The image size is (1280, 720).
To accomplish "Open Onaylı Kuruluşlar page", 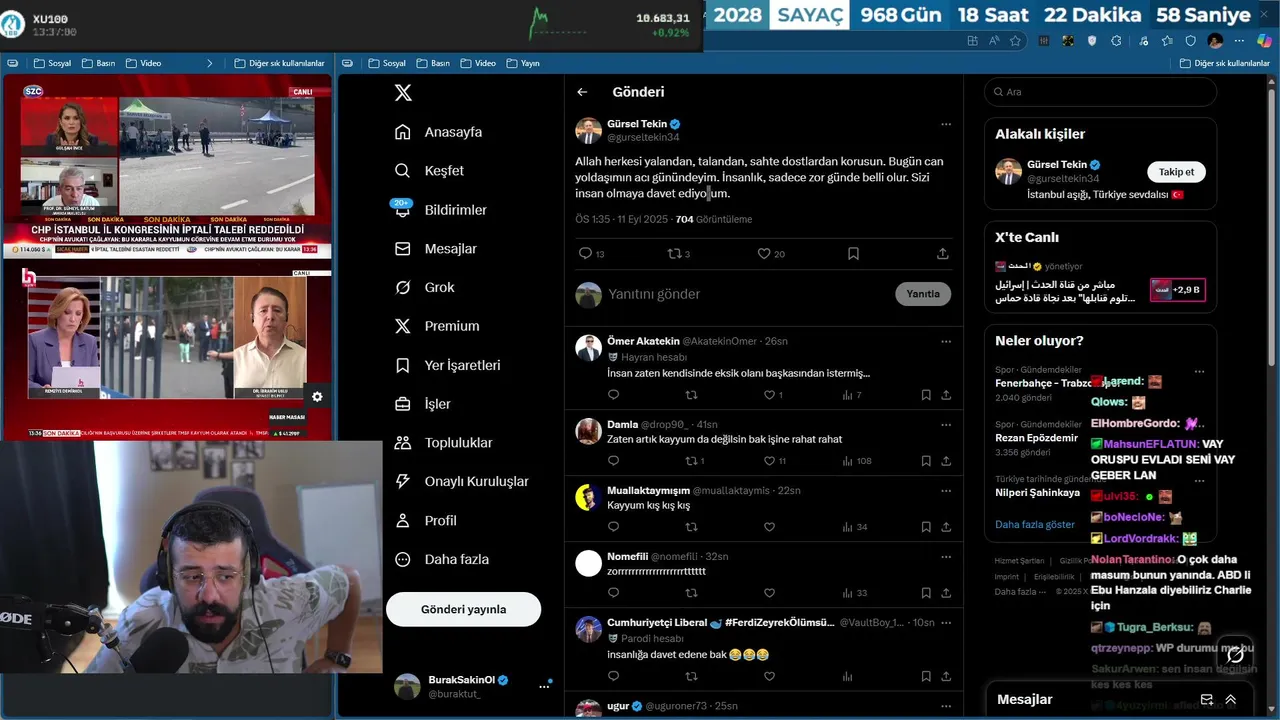I will click(x=462, y=481).
